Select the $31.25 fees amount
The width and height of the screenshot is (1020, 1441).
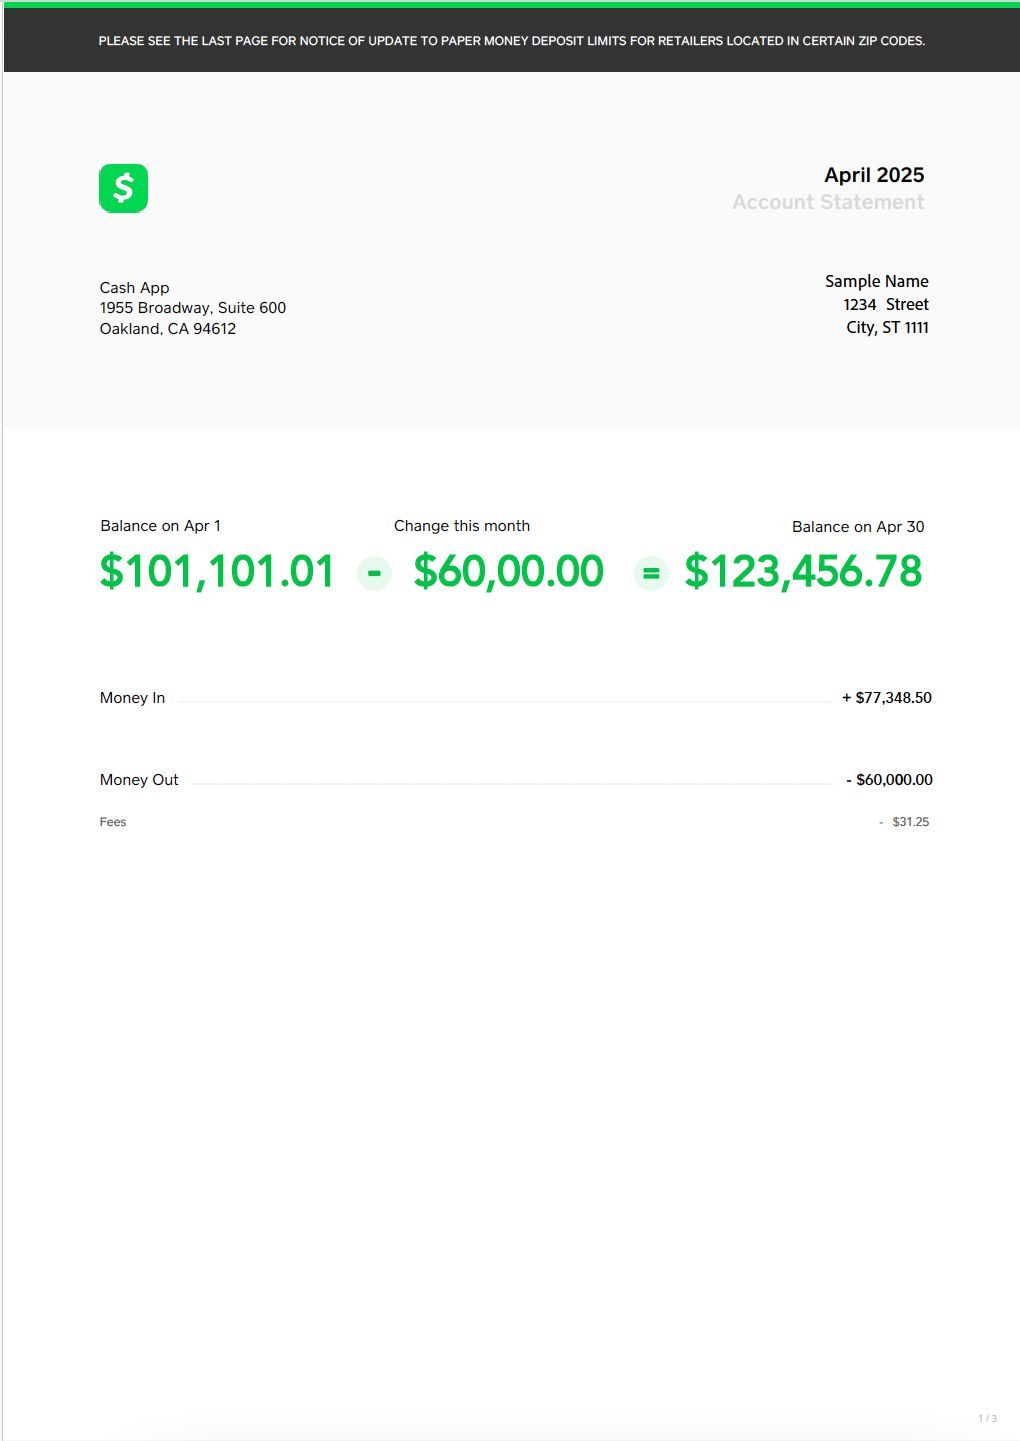[x=910, y=822]
